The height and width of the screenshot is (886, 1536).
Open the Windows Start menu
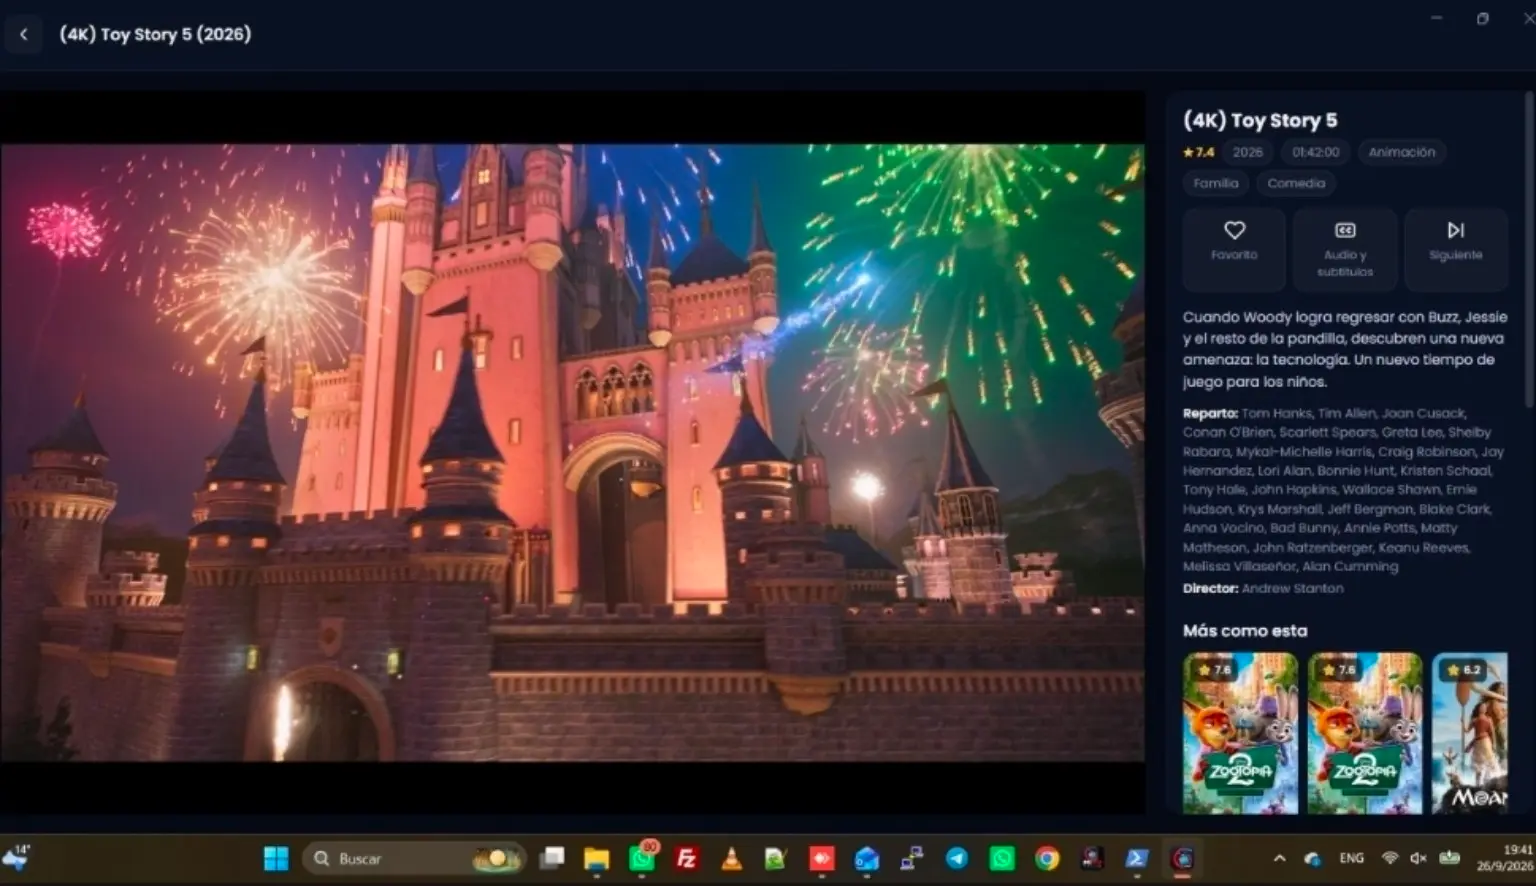coord(276,858)
